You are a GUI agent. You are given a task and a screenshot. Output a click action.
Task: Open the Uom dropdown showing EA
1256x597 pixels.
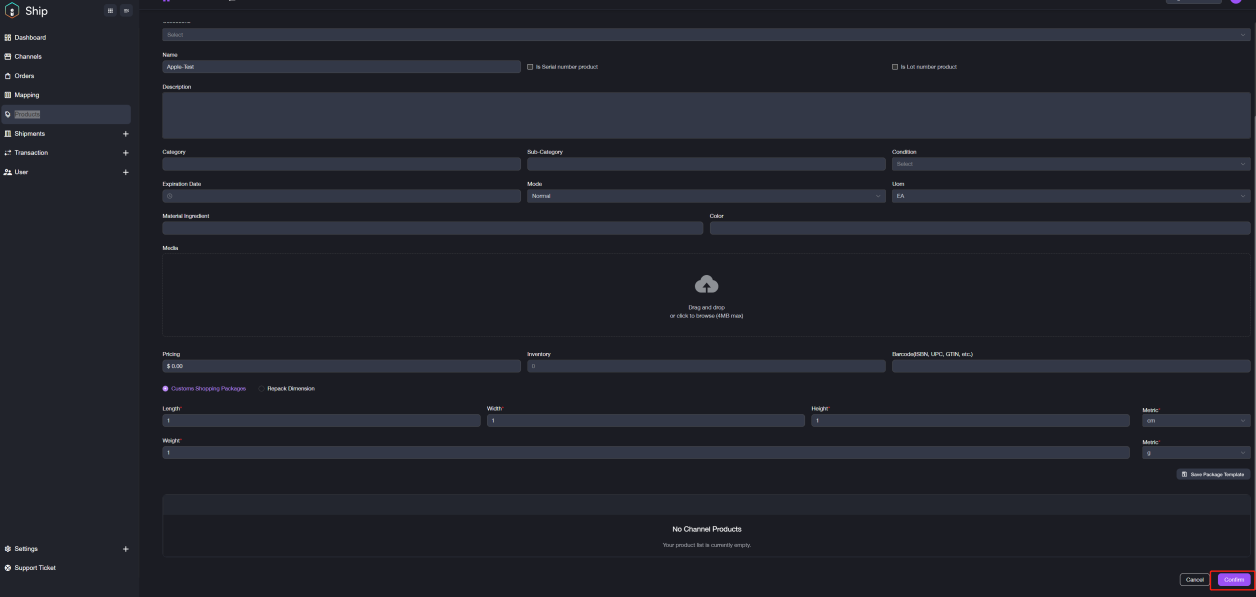click(1070, 196)
